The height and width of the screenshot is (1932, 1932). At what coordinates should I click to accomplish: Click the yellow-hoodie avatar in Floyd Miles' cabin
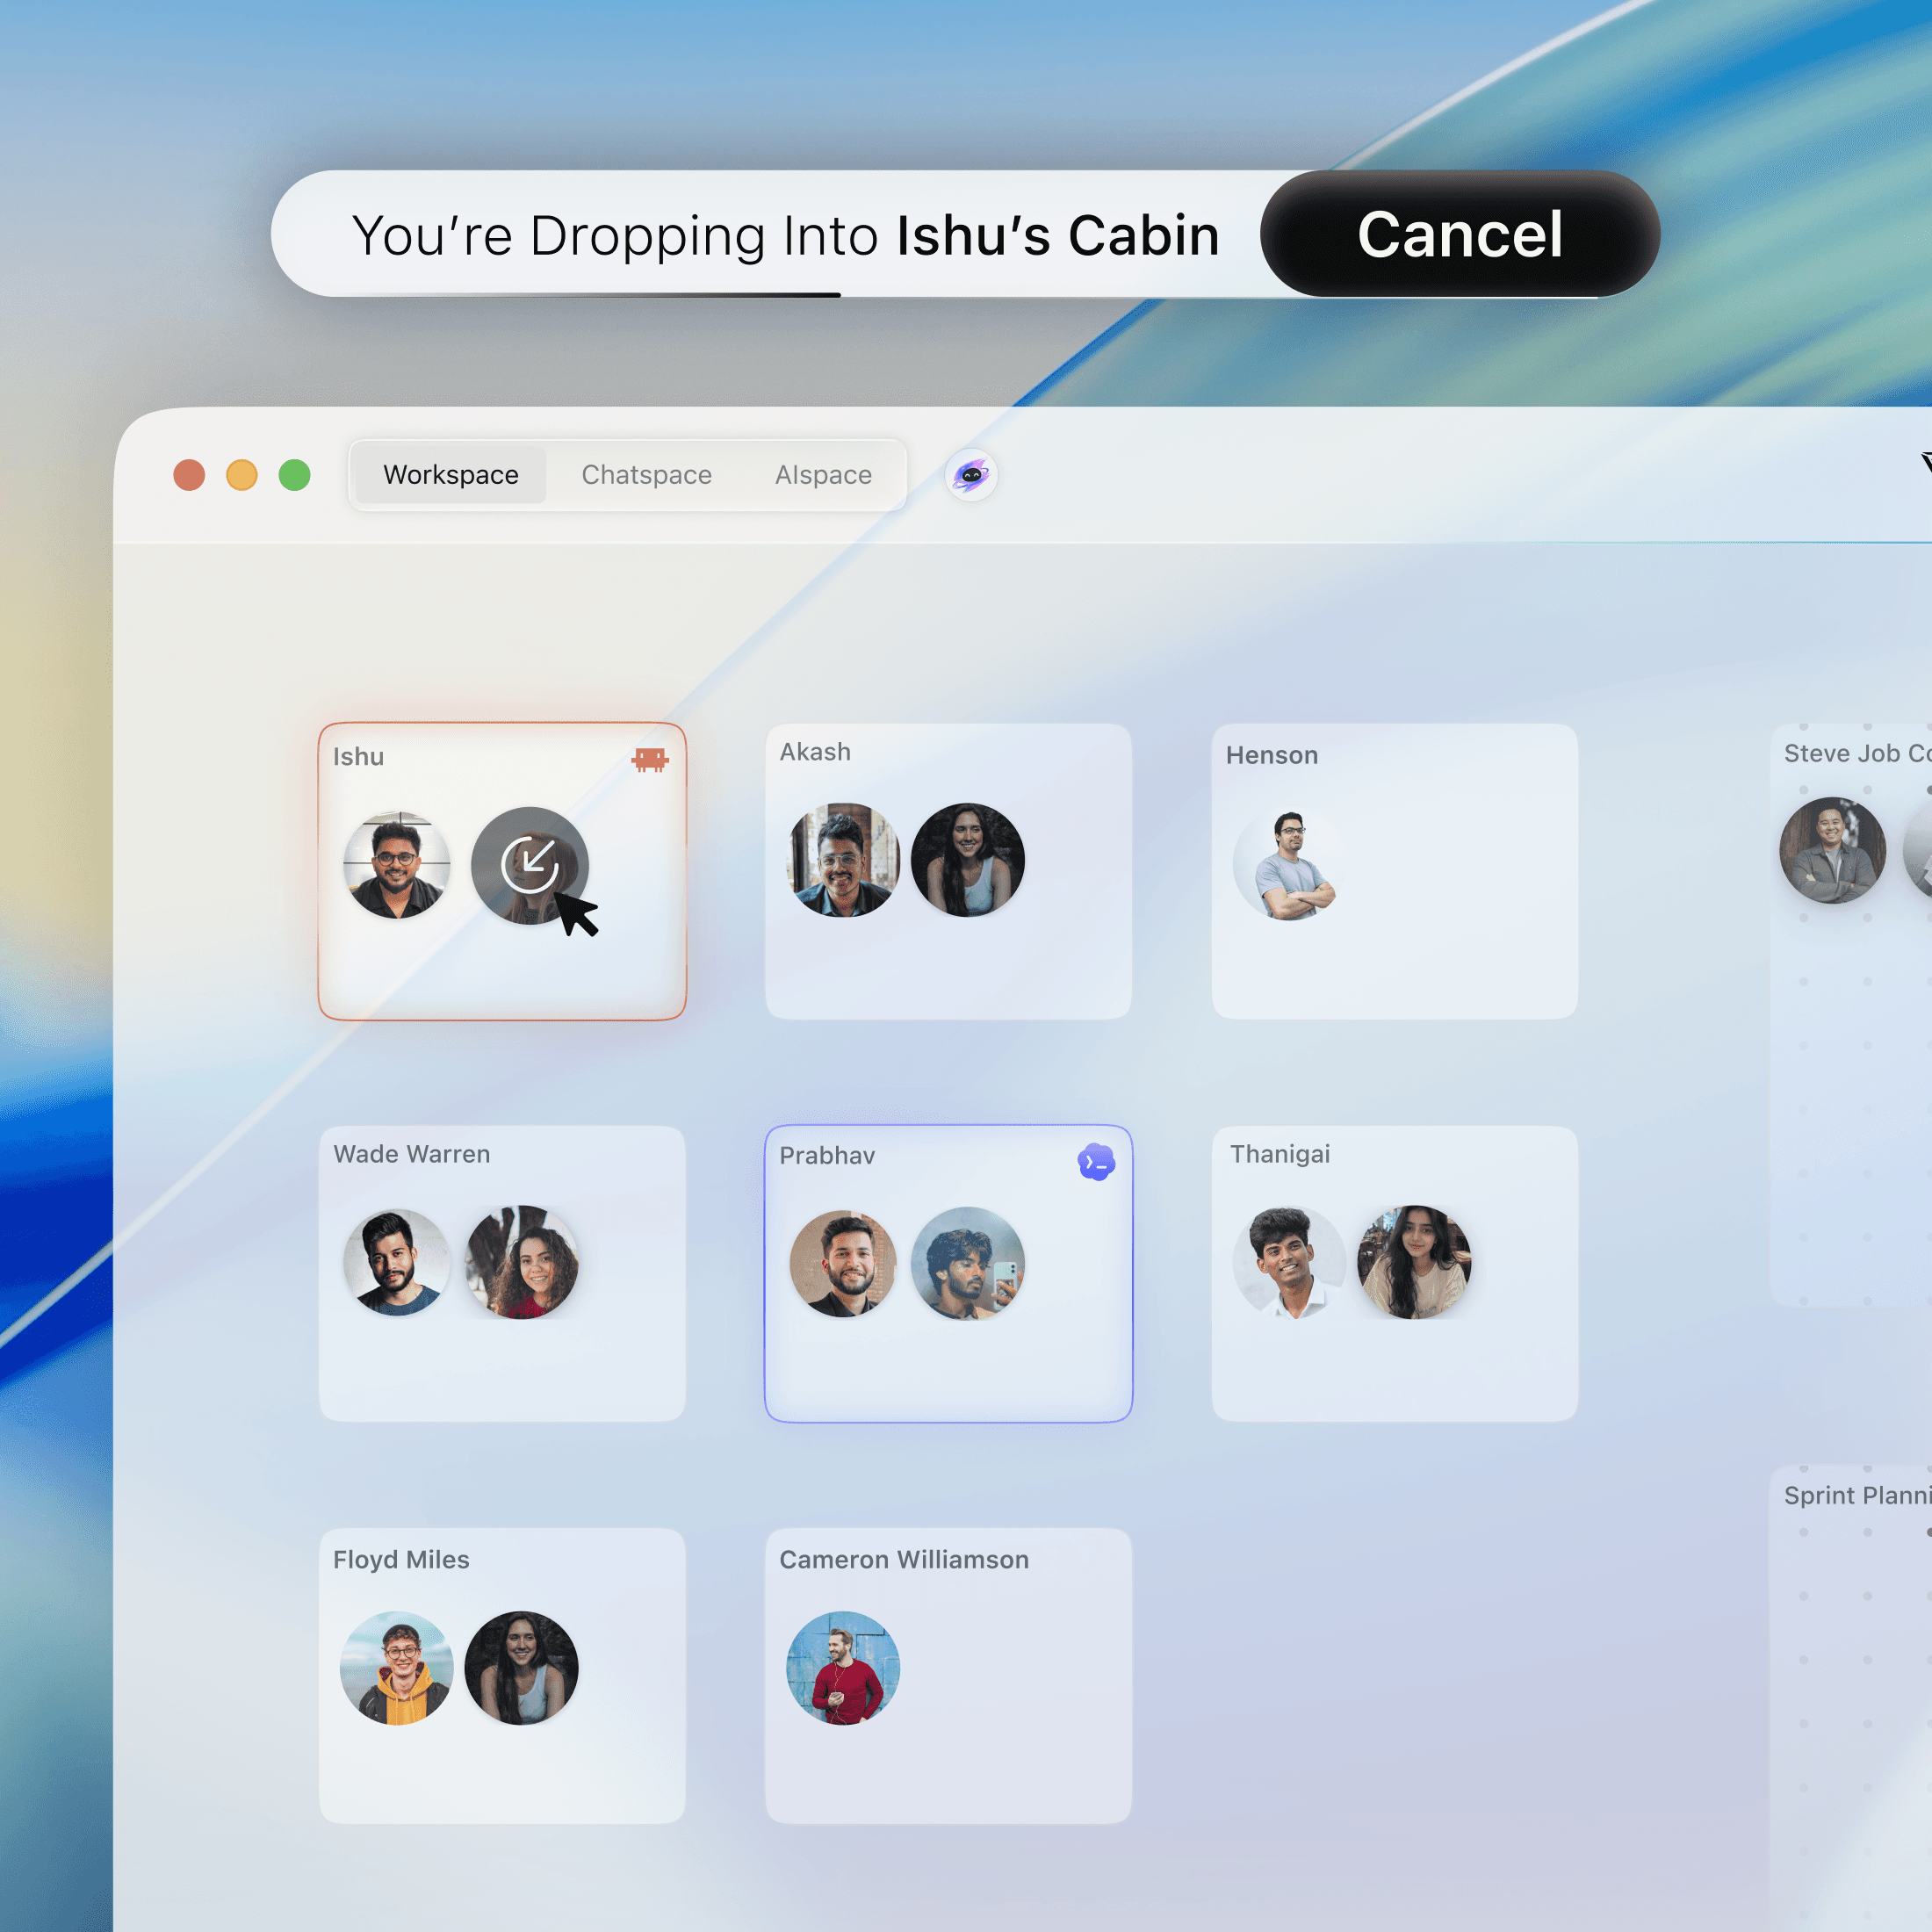coord(397,1668)
